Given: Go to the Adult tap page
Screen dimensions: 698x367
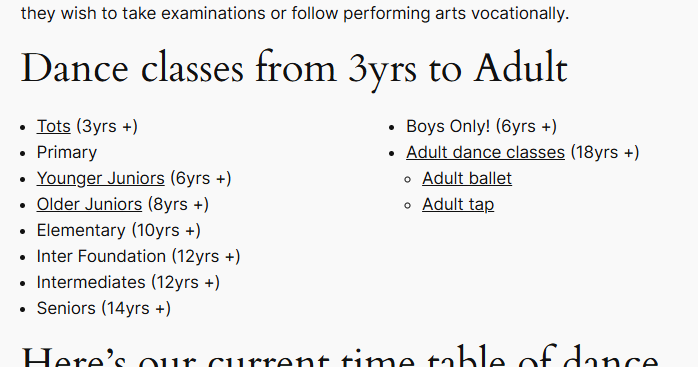Looking at the screenshot, I should click(x=458, y=204).
